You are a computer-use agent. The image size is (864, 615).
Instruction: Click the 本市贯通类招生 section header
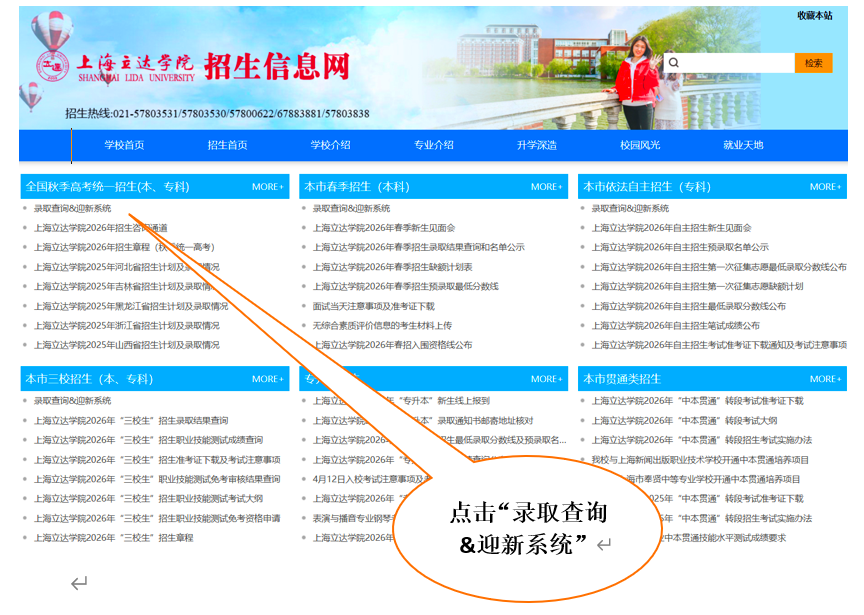[x=622, y=379]
